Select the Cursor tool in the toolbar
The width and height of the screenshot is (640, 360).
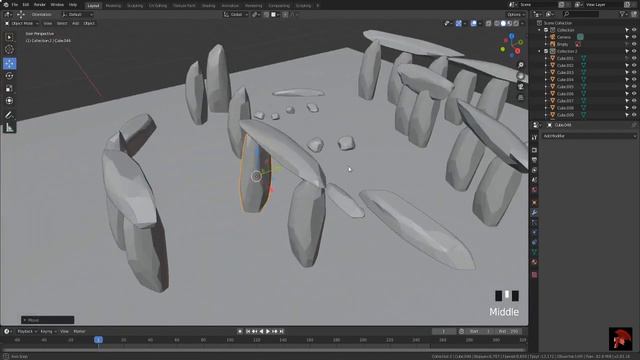[9, 50]
